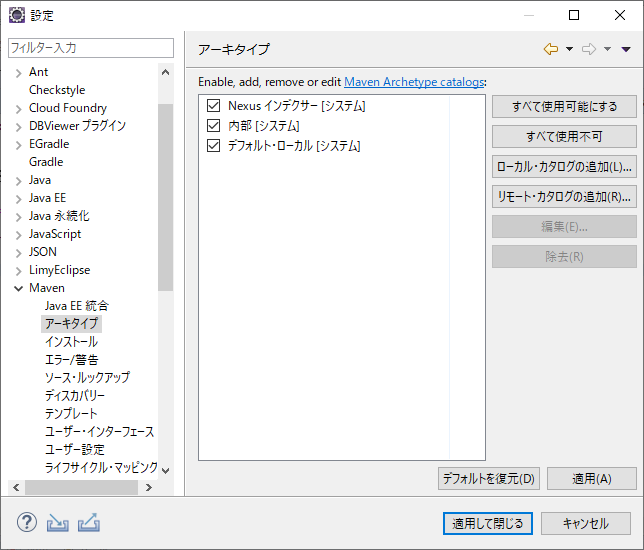Image resolution: width=644 pixels, height=550 pixels.
Task: Toggle the Nexus インデクサー [システム] checkbox
Action: (214, 106)
